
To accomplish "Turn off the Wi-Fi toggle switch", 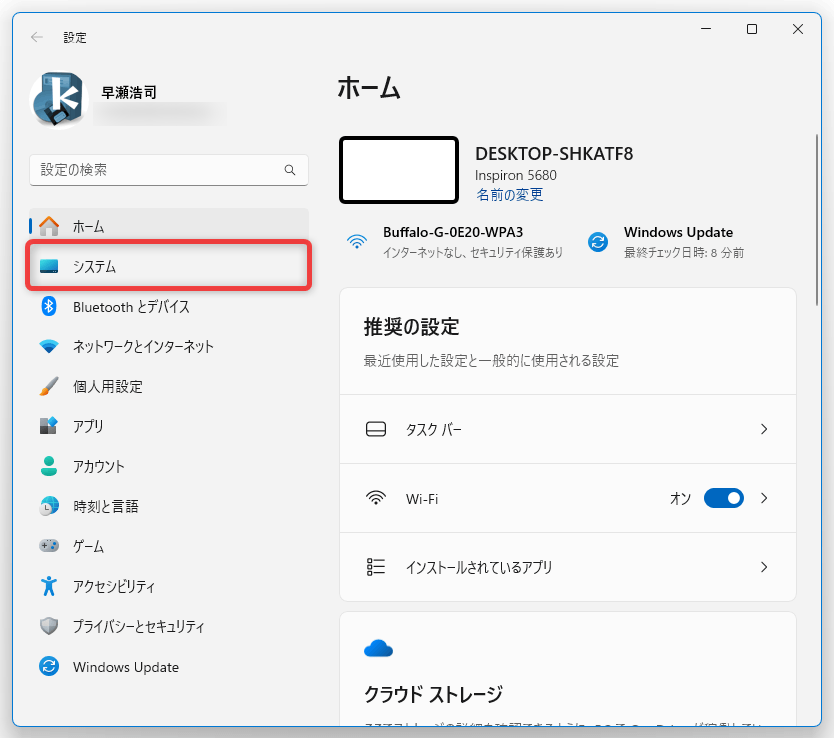I will point(723,498).
